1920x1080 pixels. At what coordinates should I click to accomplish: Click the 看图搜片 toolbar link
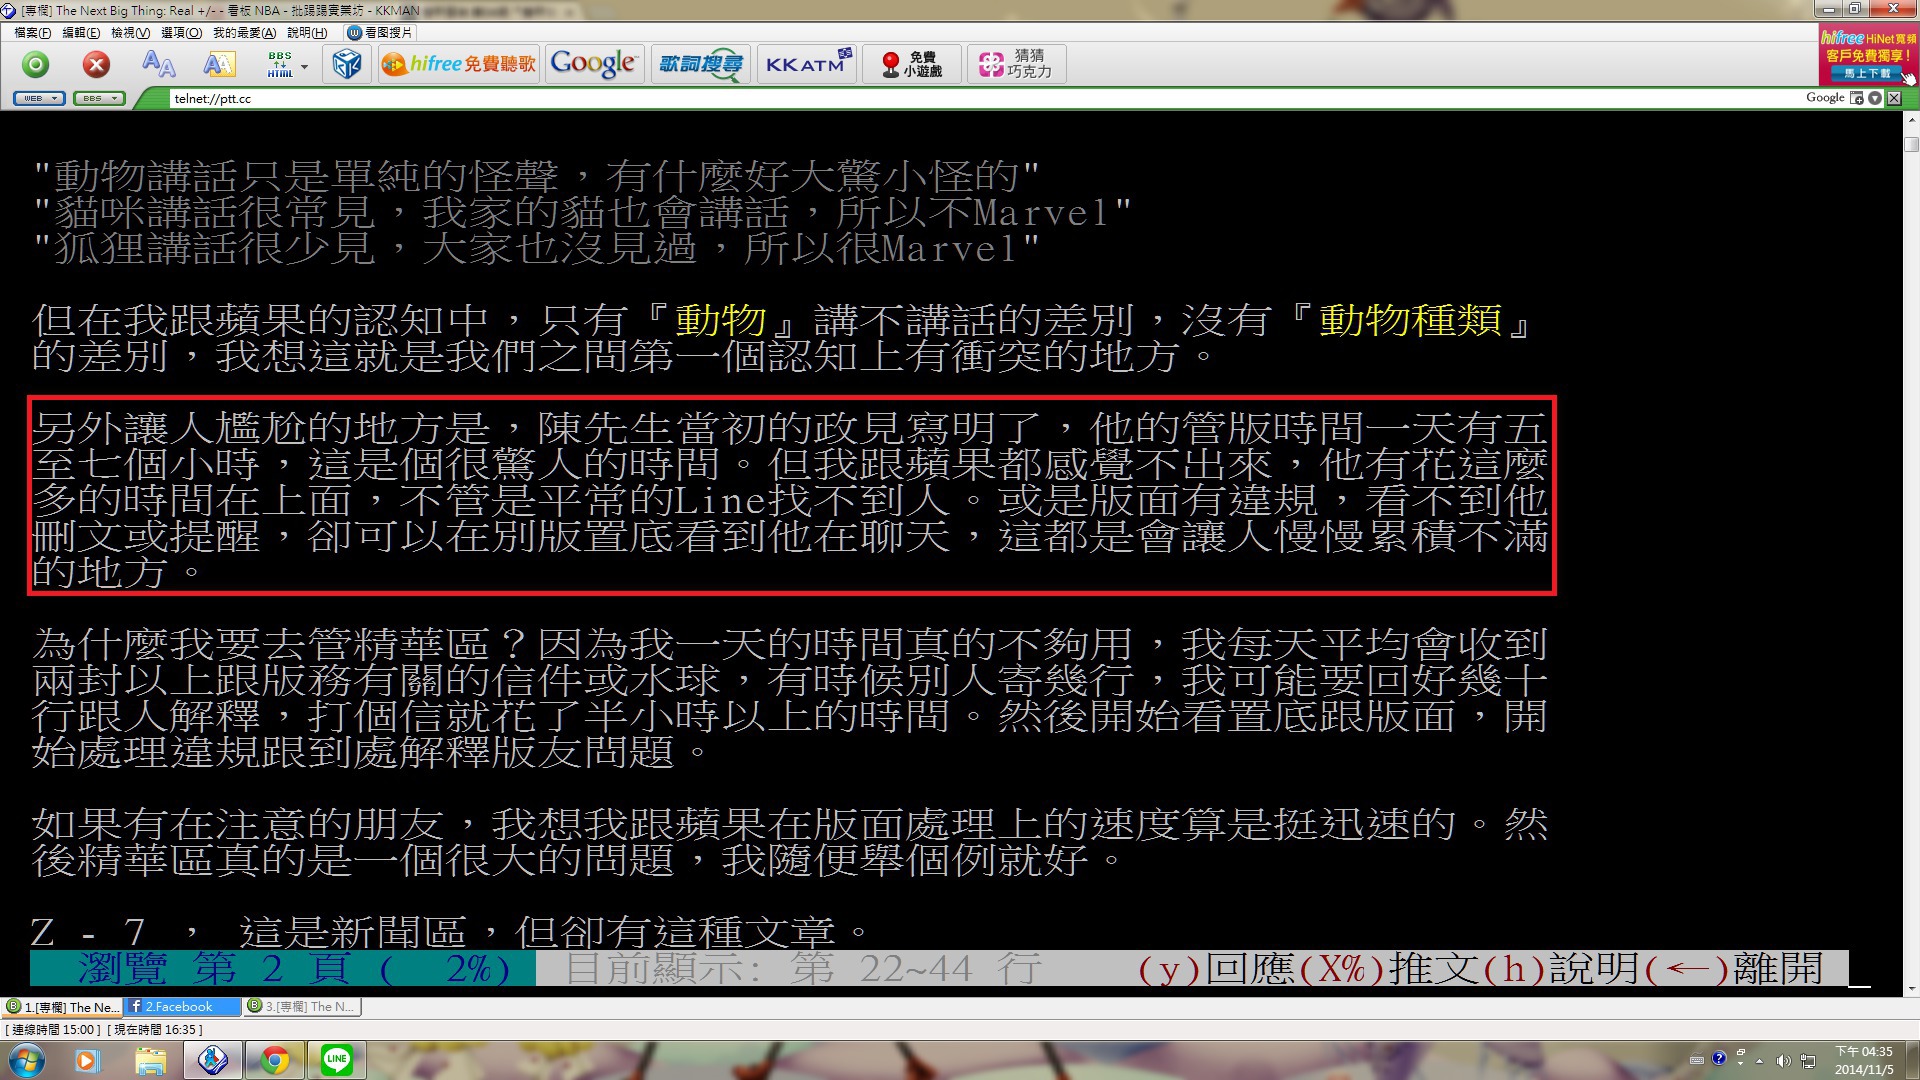380,33
